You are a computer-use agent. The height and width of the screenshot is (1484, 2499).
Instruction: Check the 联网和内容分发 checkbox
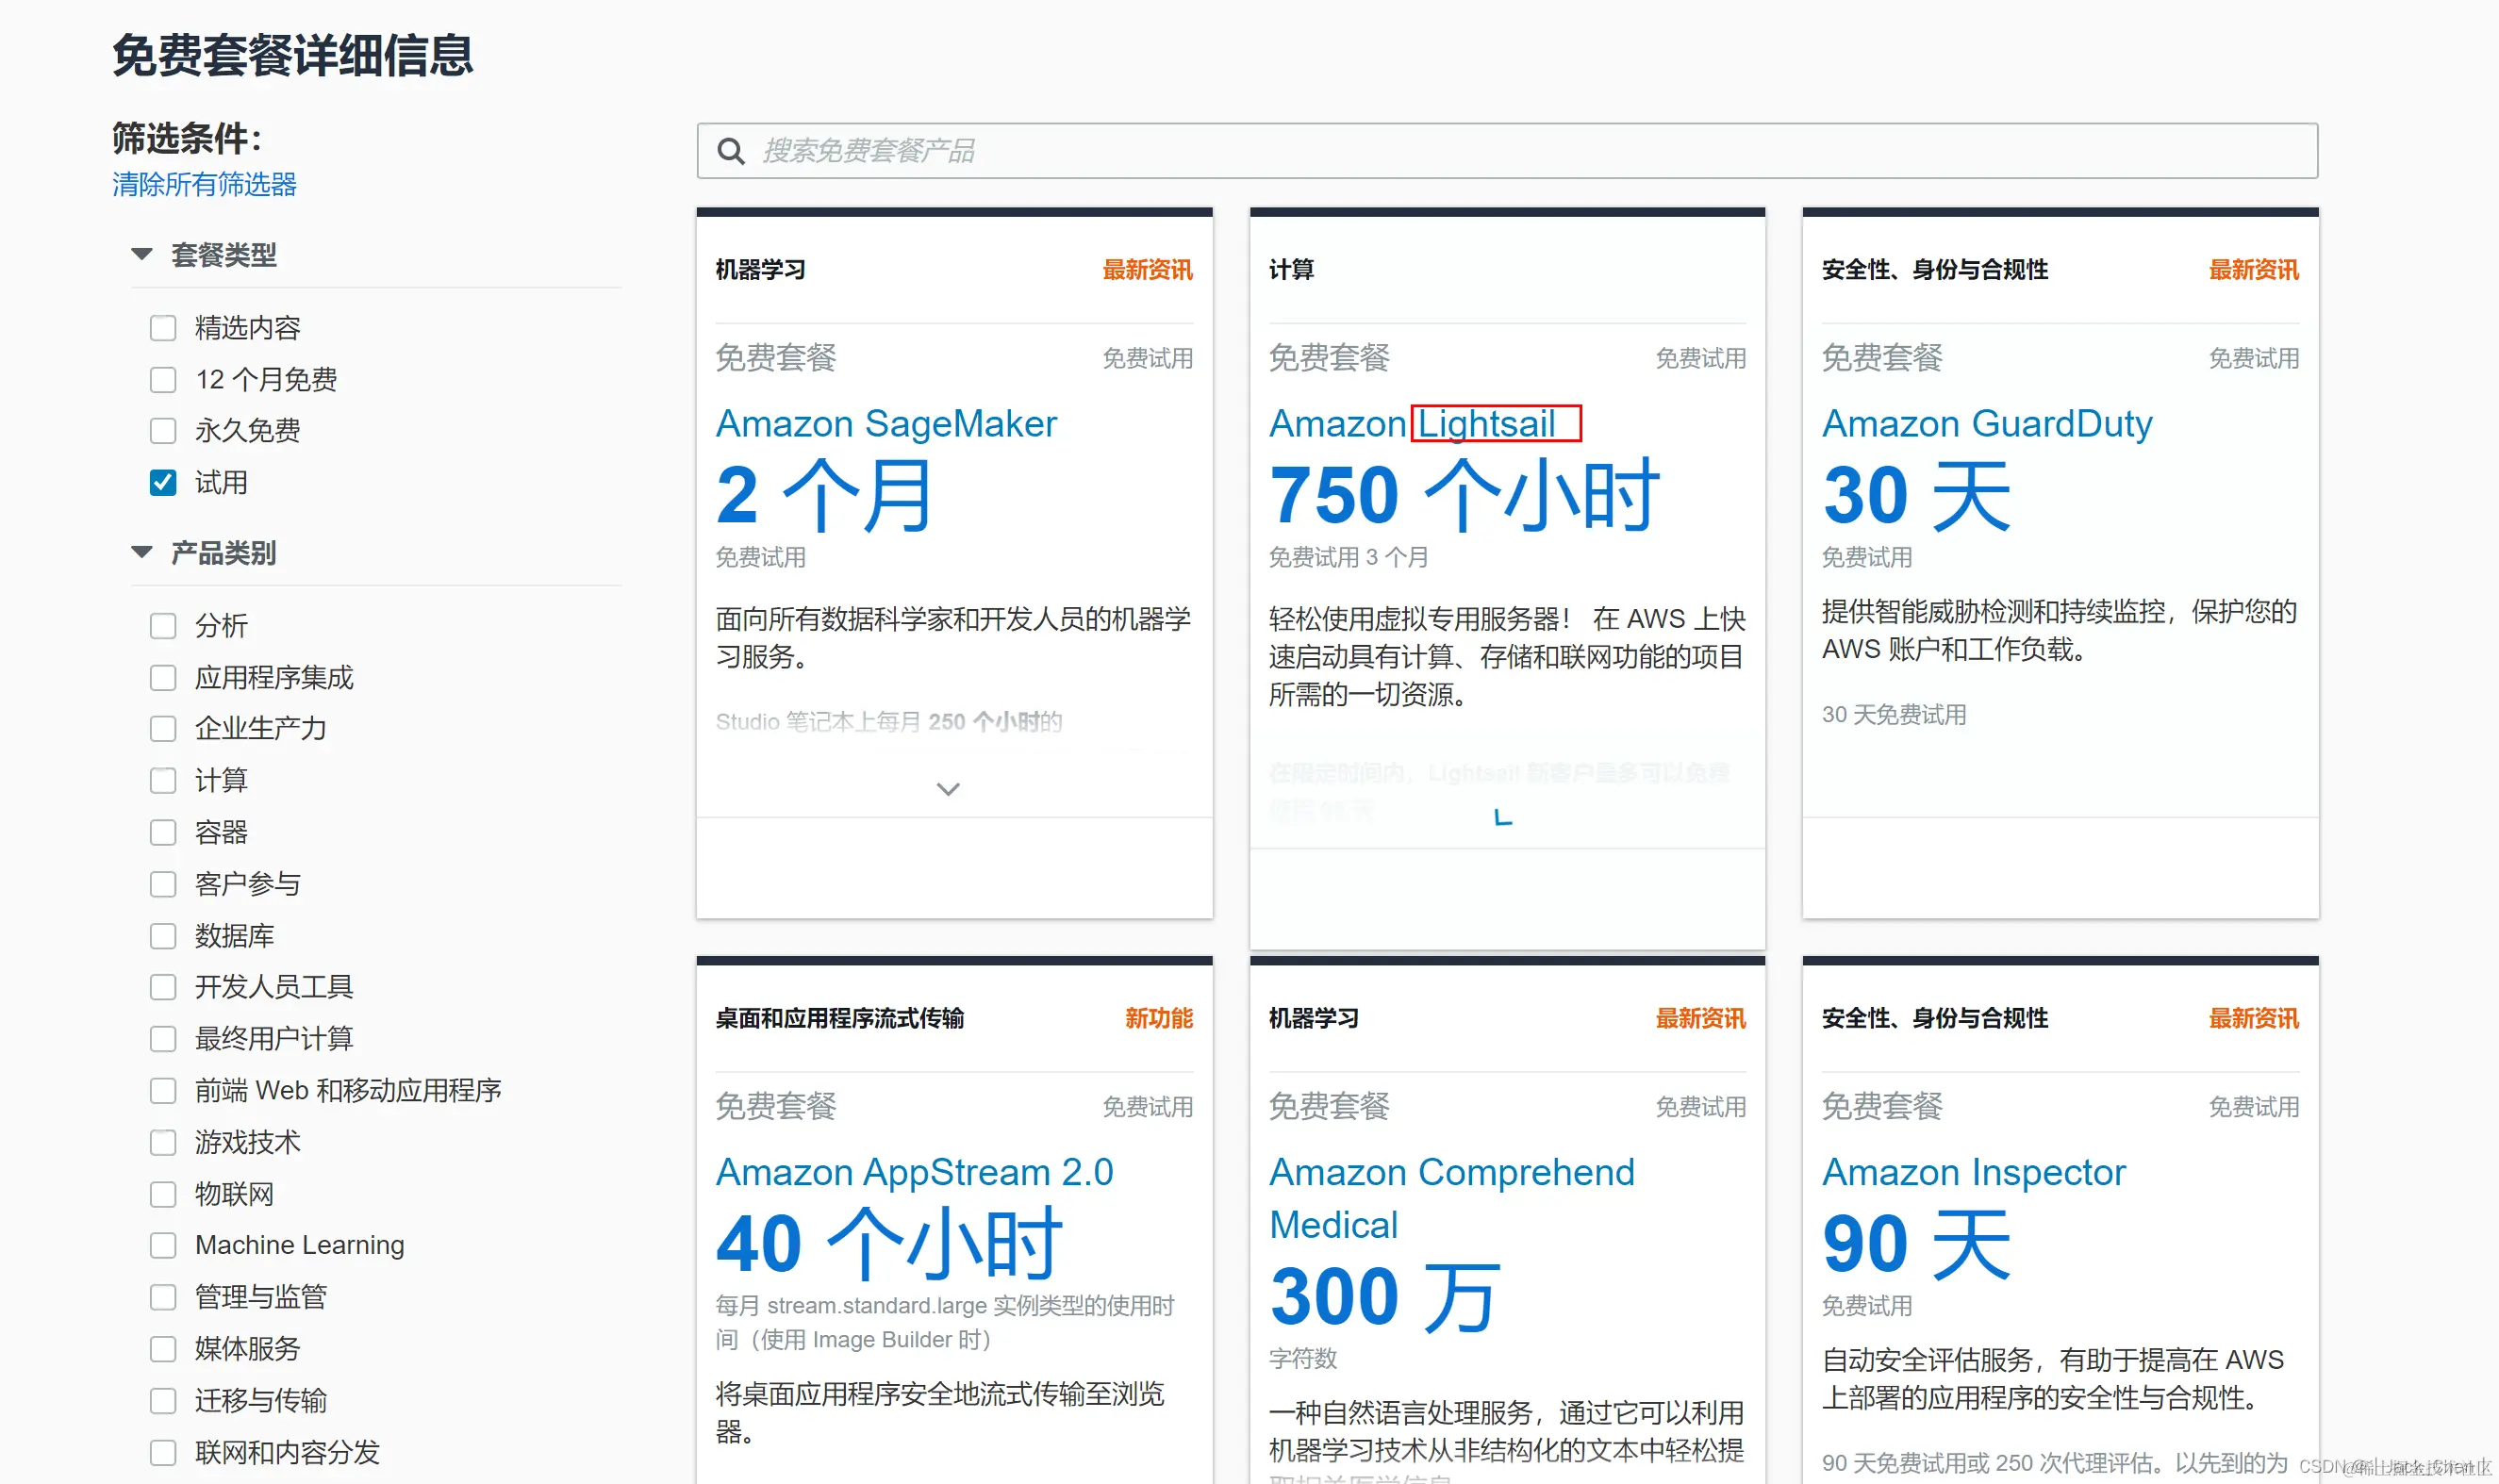click(x=163, y=1453)
